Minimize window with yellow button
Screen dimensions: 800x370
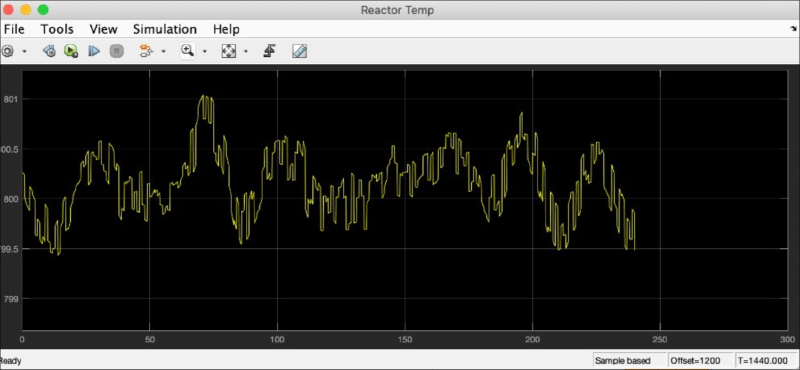[x=26, y=10]
